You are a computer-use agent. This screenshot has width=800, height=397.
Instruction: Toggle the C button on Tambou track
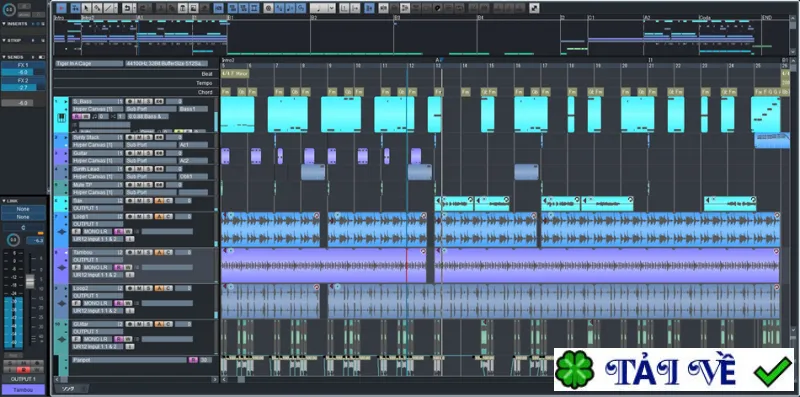[168, 252]
